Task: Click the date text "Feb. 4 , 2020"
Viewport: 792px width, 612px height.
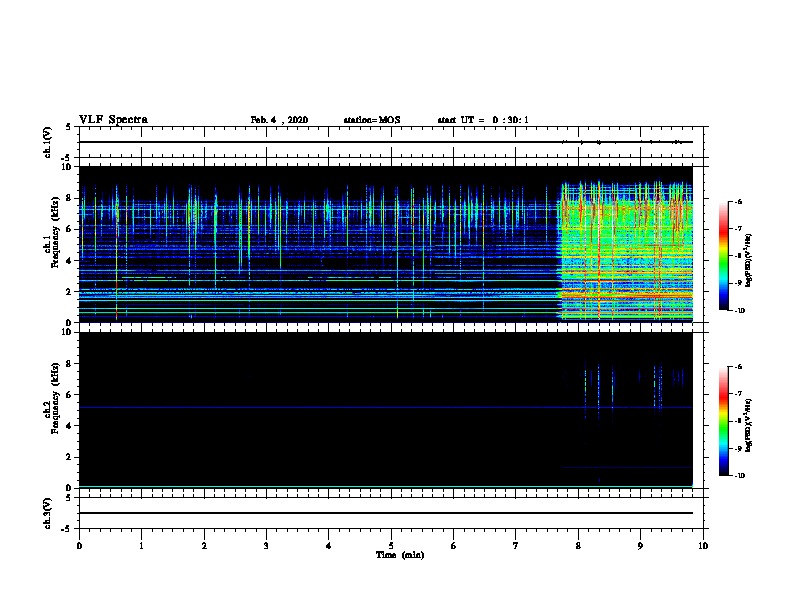Action: 279,120
